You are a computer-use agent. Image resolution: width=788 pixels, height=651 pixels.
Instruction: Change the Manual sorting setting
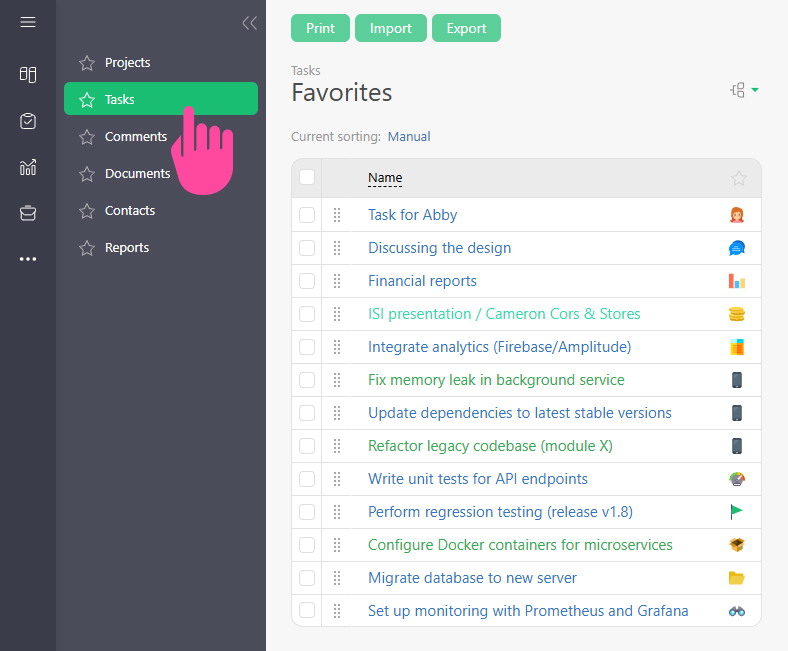[409, 137]
